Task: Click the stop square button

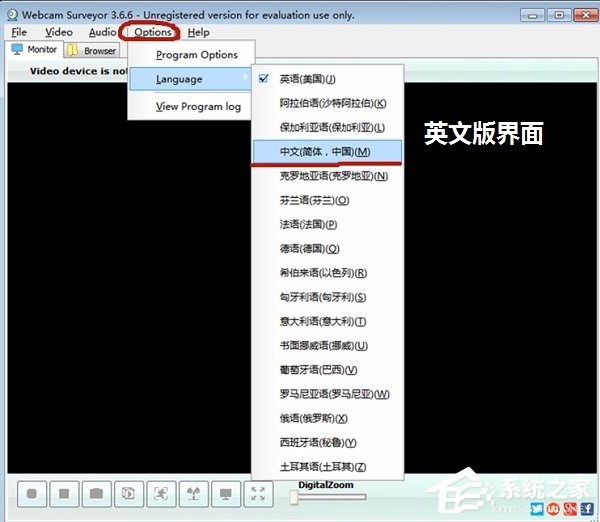Action: click(x=64, y=494)
